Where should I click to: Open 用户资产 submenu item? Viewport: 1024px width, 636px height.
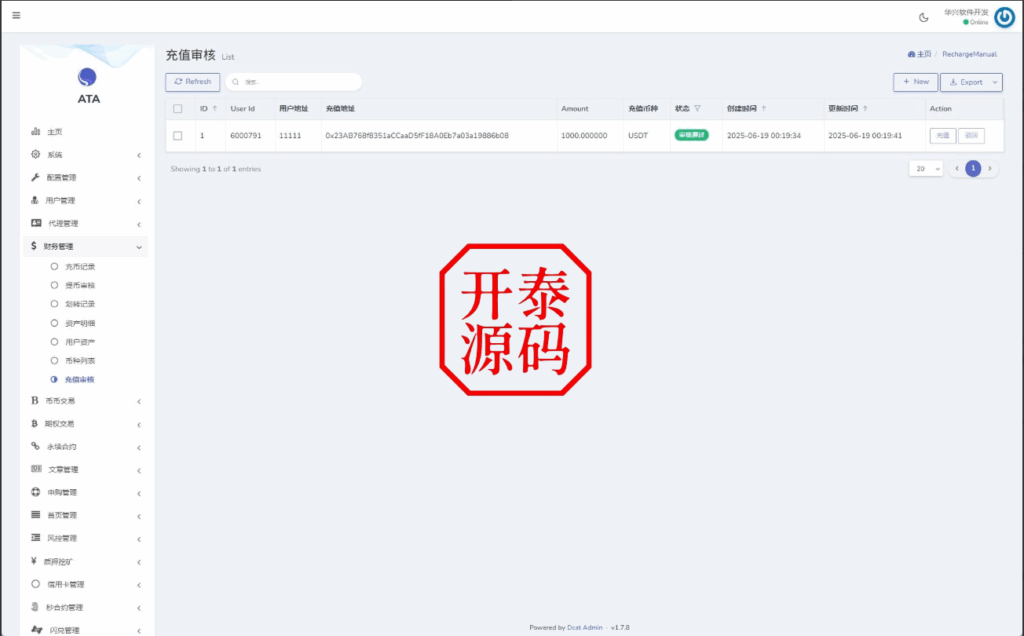(80, 342)
